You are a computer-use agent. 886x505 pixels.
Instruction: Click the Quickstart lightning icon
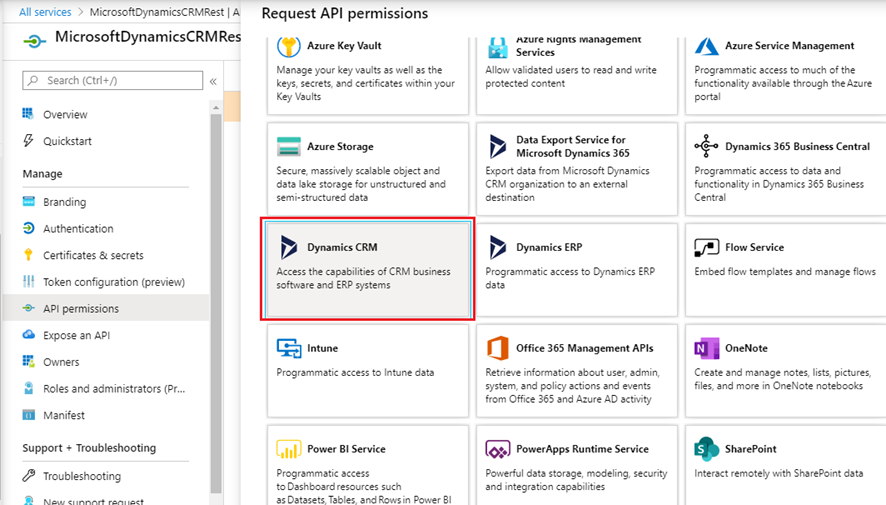pyautogui.click(x=28, y=140)
